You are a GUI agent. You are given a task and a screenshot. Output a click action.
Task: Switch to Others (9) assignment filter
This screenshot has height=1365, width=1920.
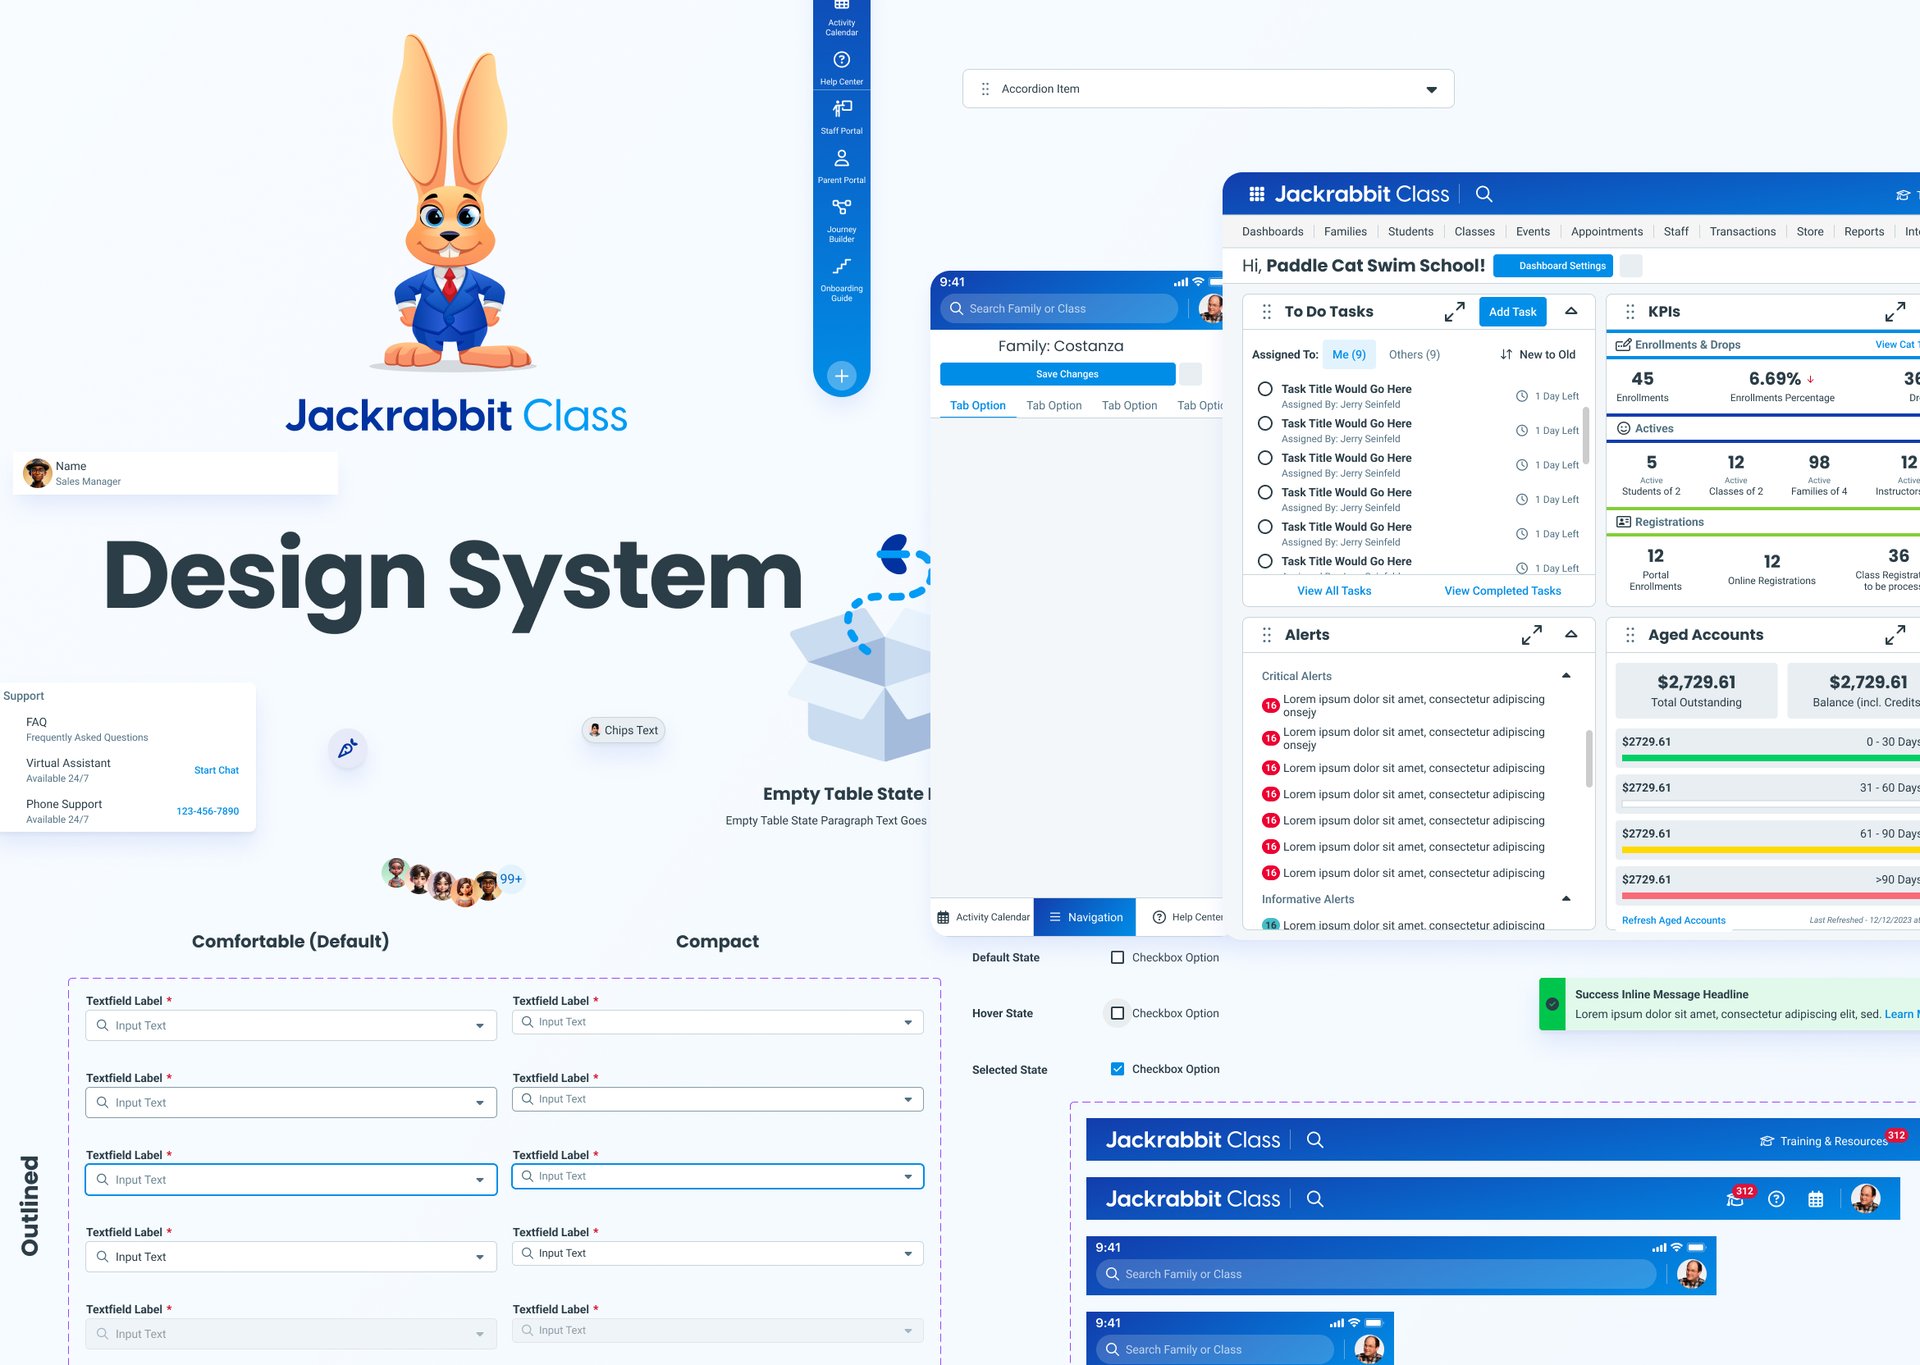click(1414, 355)
